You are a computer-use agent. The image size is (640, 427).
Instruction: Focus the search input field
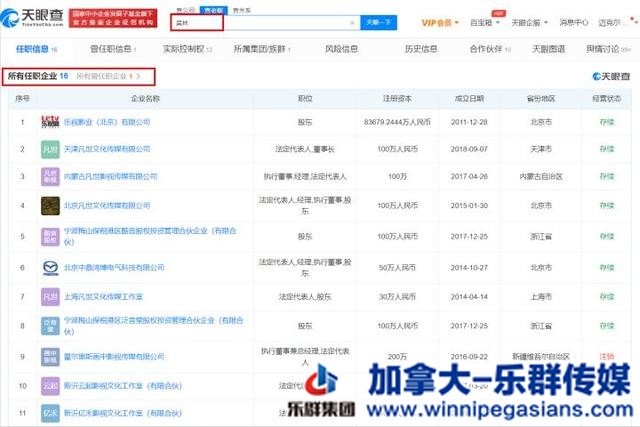(x=265, y=23)
